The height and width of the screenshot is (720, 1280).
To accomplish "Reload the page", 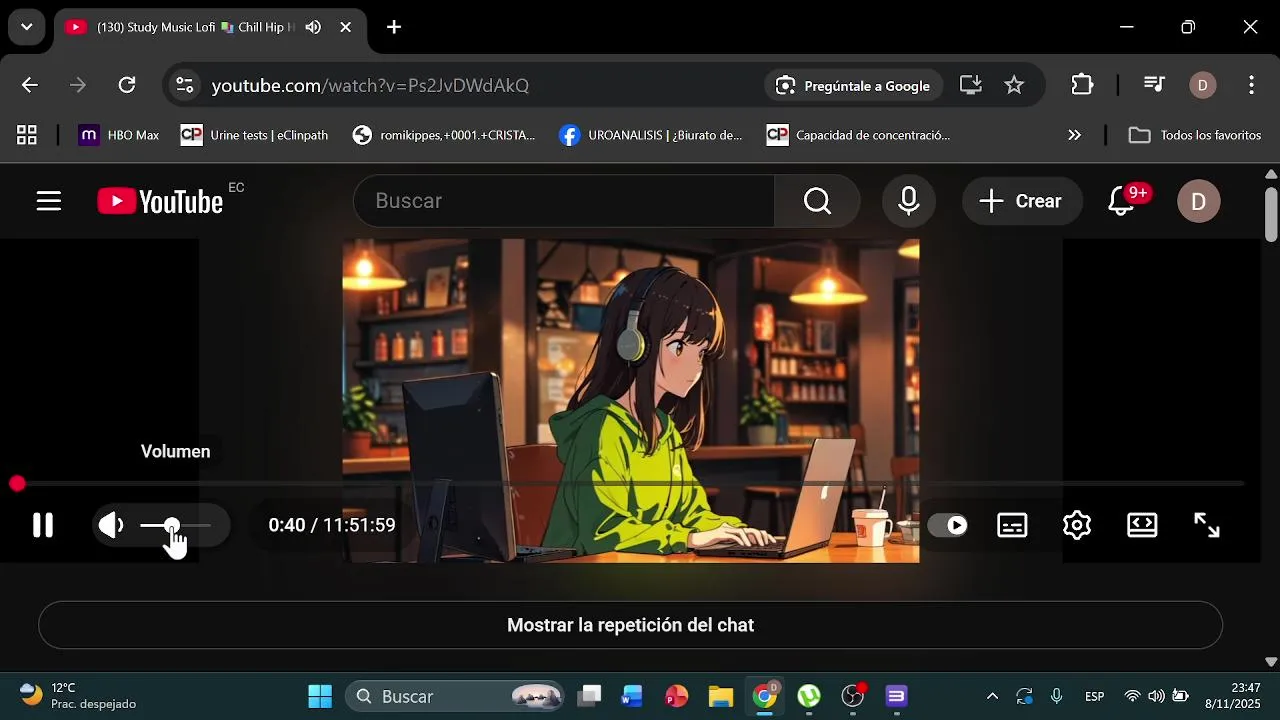I will (127, 85).
